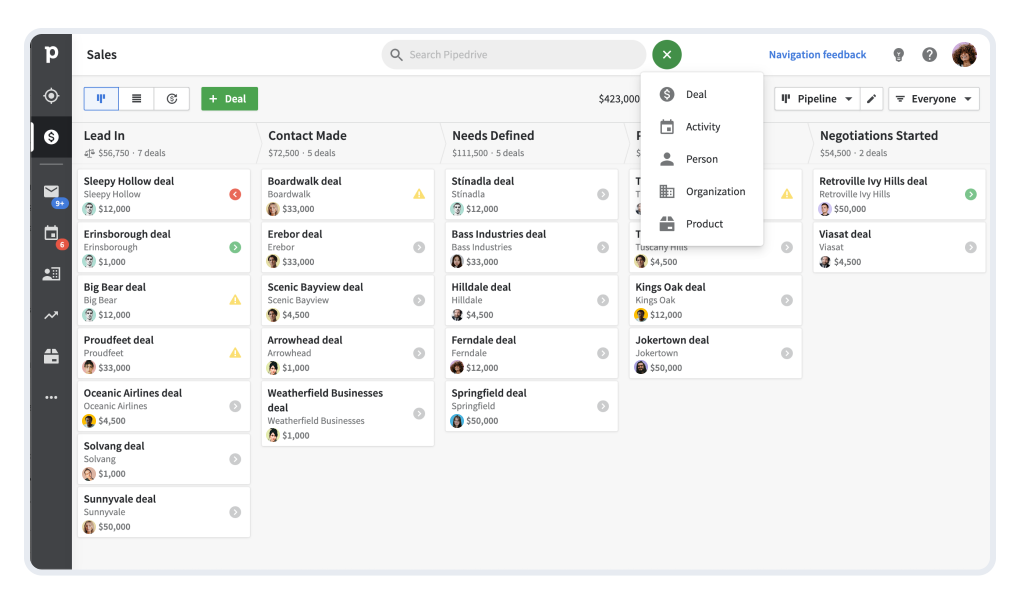Click the warning icon on Proudfeet deal

pyautogui.click(x=235, y=353)
